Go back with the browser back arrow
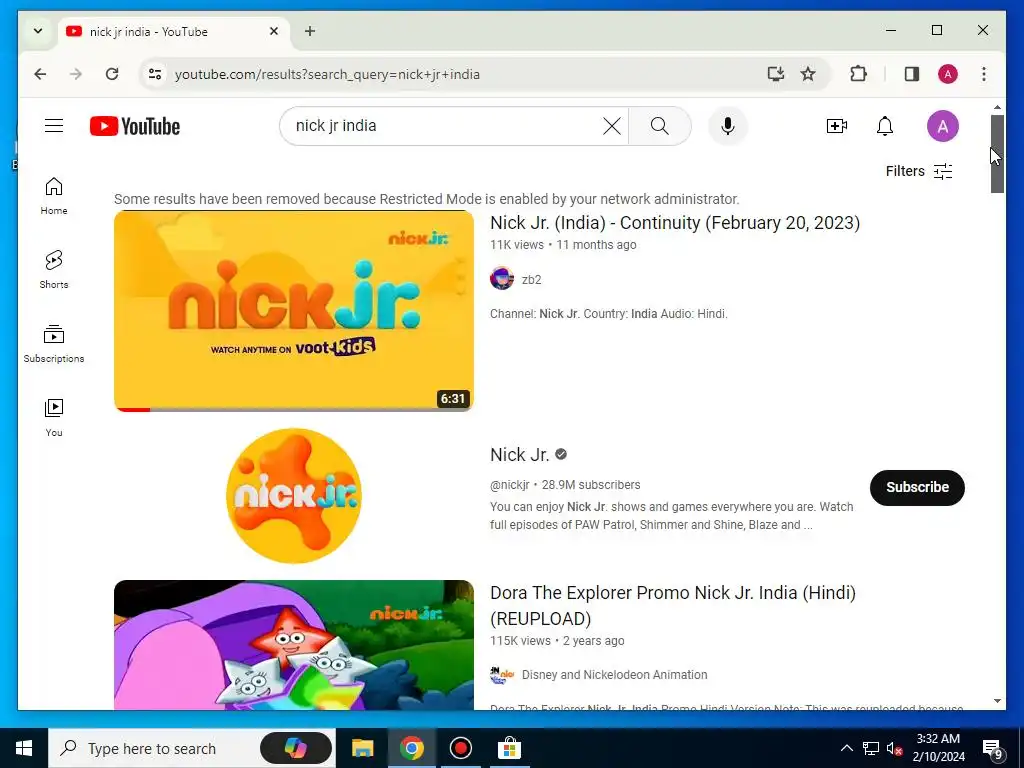The width and height of the screenshot is (1024, 768). 40,74
